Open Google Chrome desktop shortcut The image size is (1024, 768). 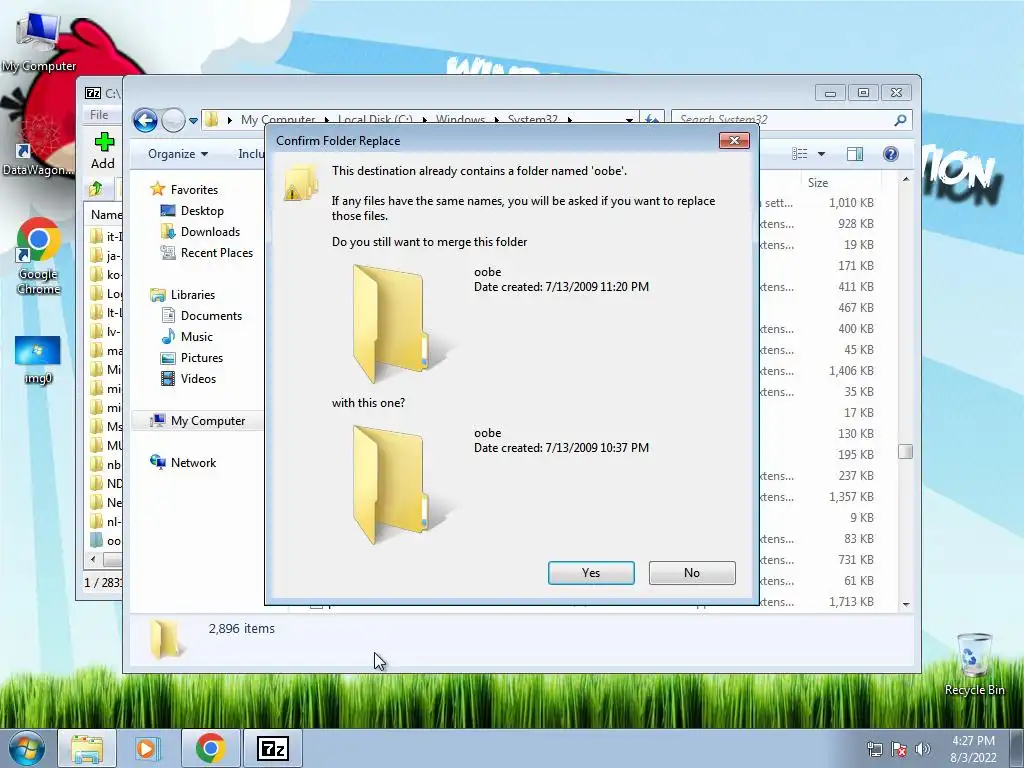click(x=39, y=256)
